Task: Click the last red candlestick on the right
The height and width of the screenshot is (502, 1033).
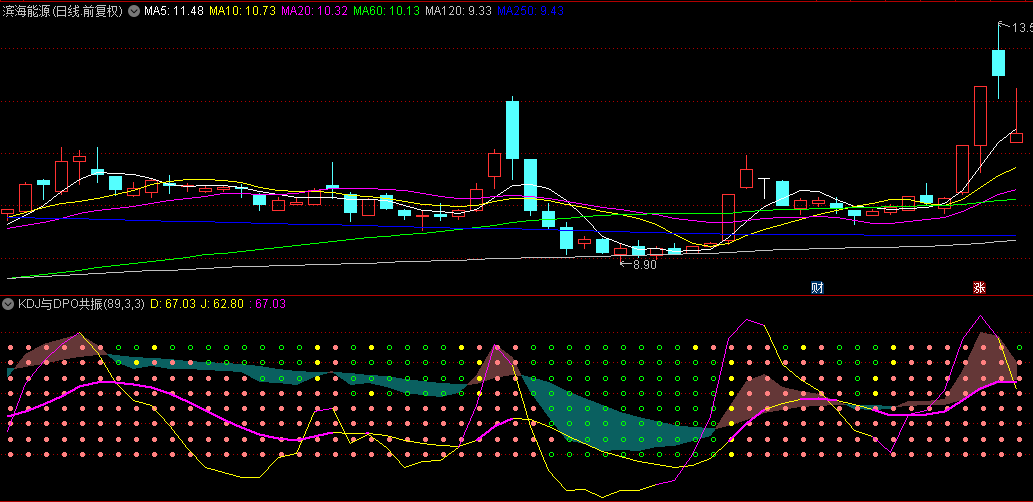Action: pyautogui.click(x=1017, y=138)
